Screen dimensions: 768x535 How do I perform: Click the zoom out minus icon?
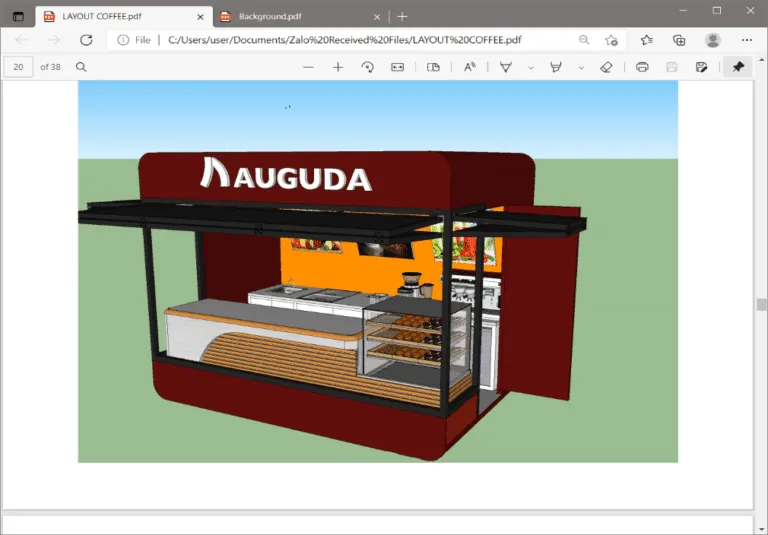click(x=308, y=67)
